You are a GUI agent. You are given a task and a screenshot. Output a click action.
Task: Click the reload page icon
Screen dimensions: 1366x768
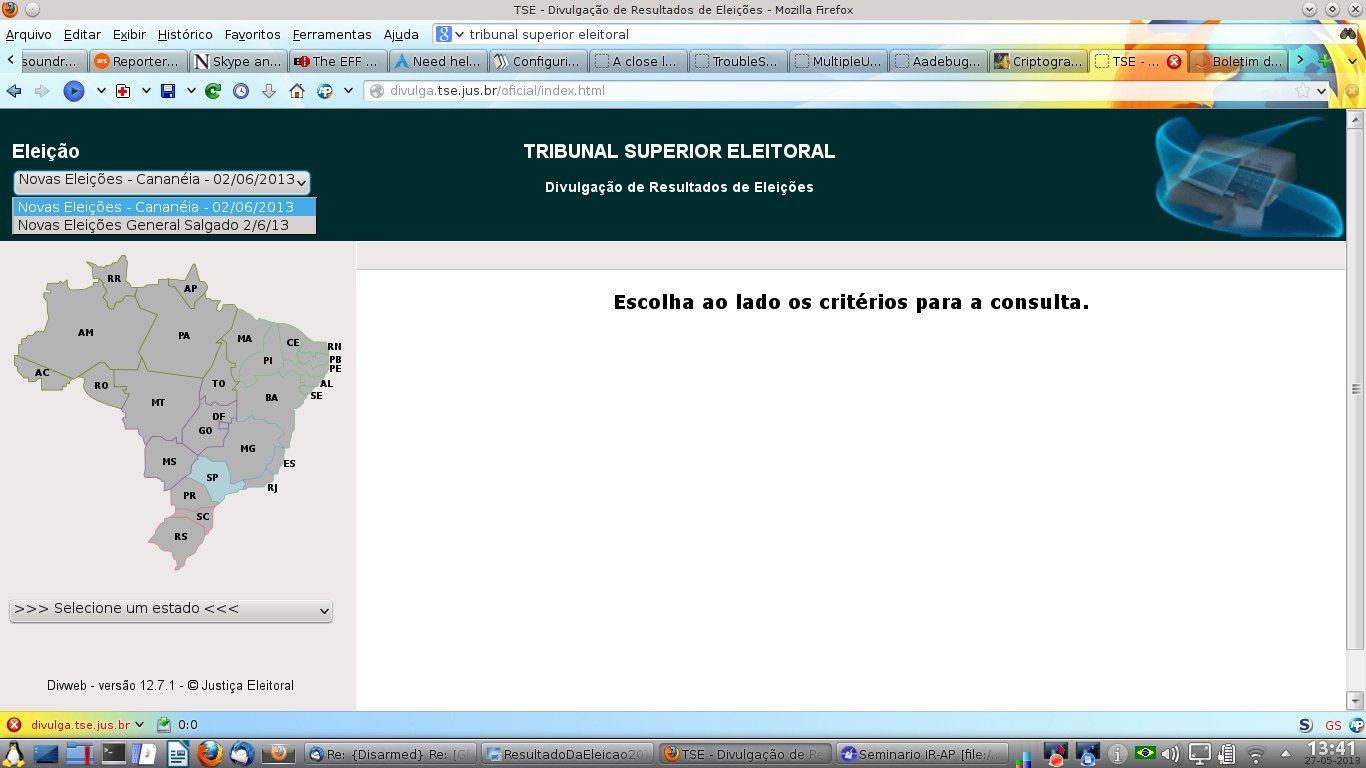[x=213, y=91]
